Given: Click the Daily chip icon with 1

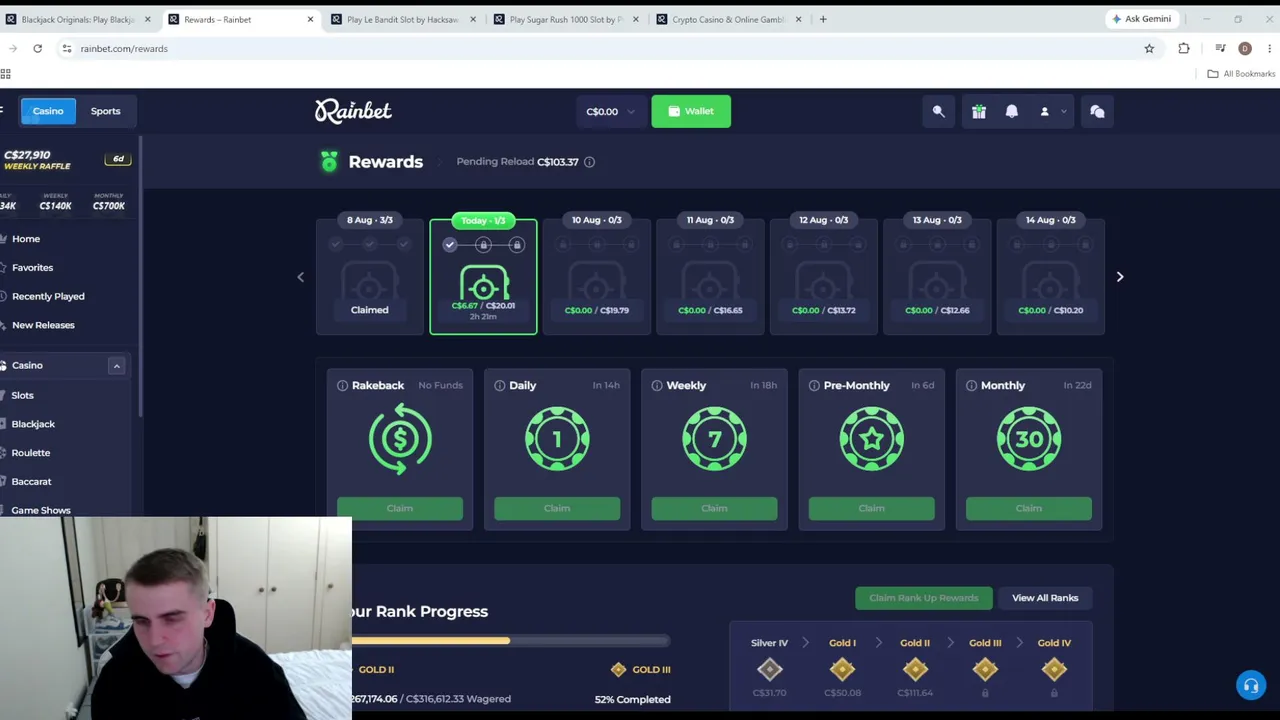Looking at the screenshot, I should (557, 438).
